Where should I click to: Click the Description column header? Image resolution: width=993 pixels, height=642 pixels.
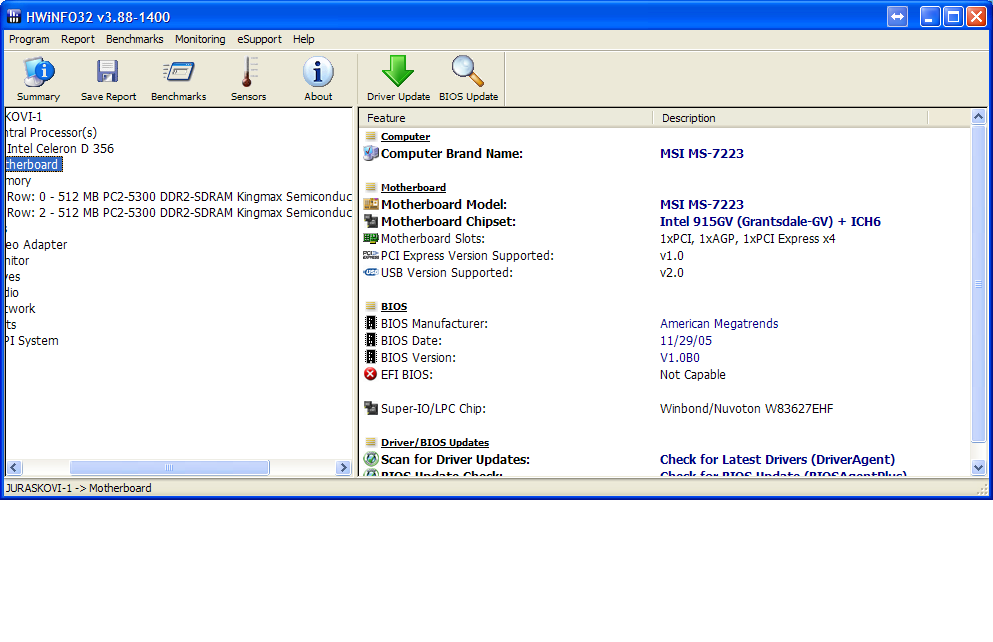688,118
